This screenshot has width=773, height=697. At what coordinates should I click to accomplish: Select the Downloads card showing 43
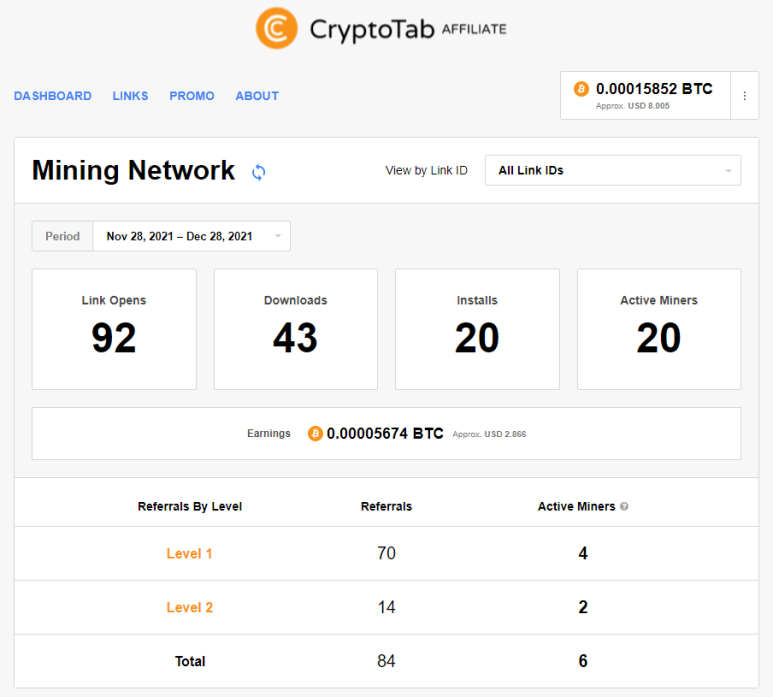[x=296, y=329]
